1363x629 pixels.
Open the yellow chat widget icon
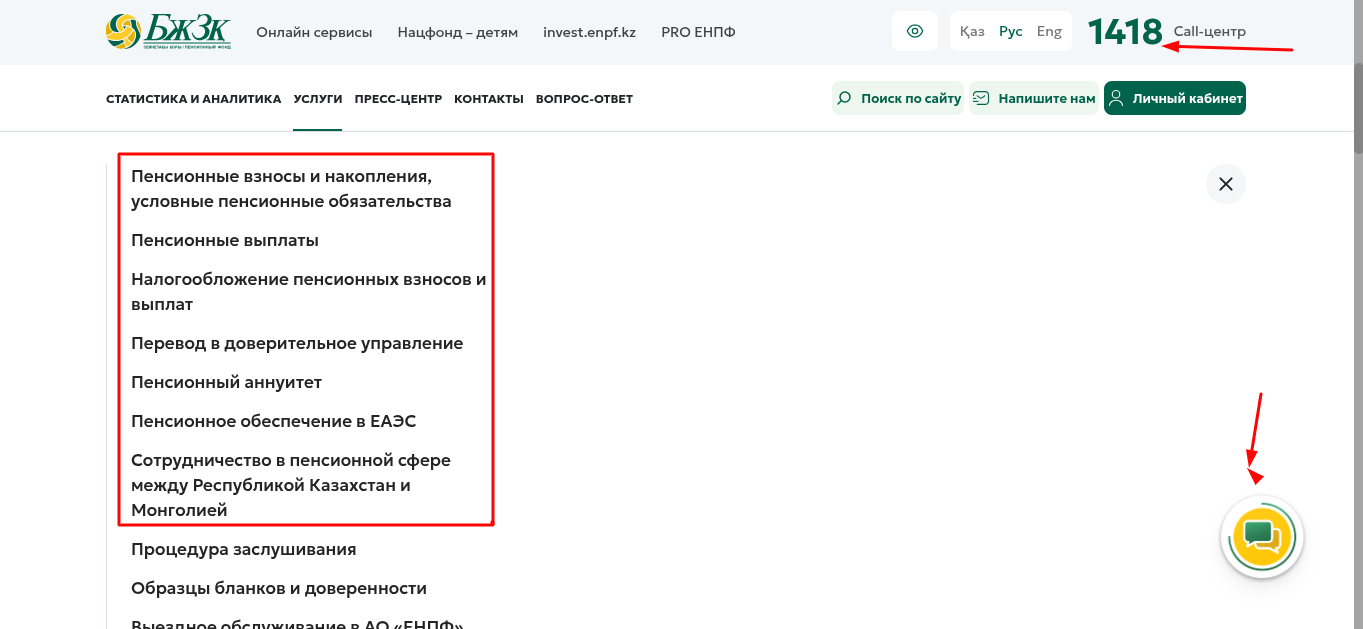click(1261, 537)
